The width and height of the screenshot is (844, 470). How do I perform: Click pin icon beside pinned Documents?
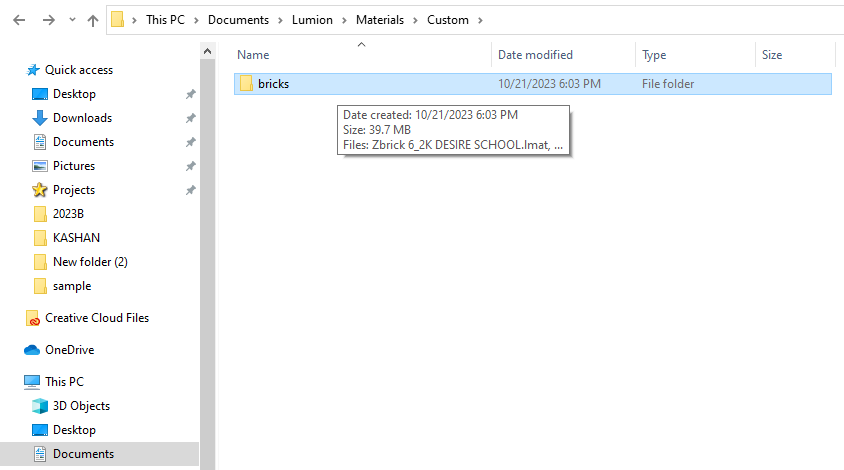[x=191, y=142]
